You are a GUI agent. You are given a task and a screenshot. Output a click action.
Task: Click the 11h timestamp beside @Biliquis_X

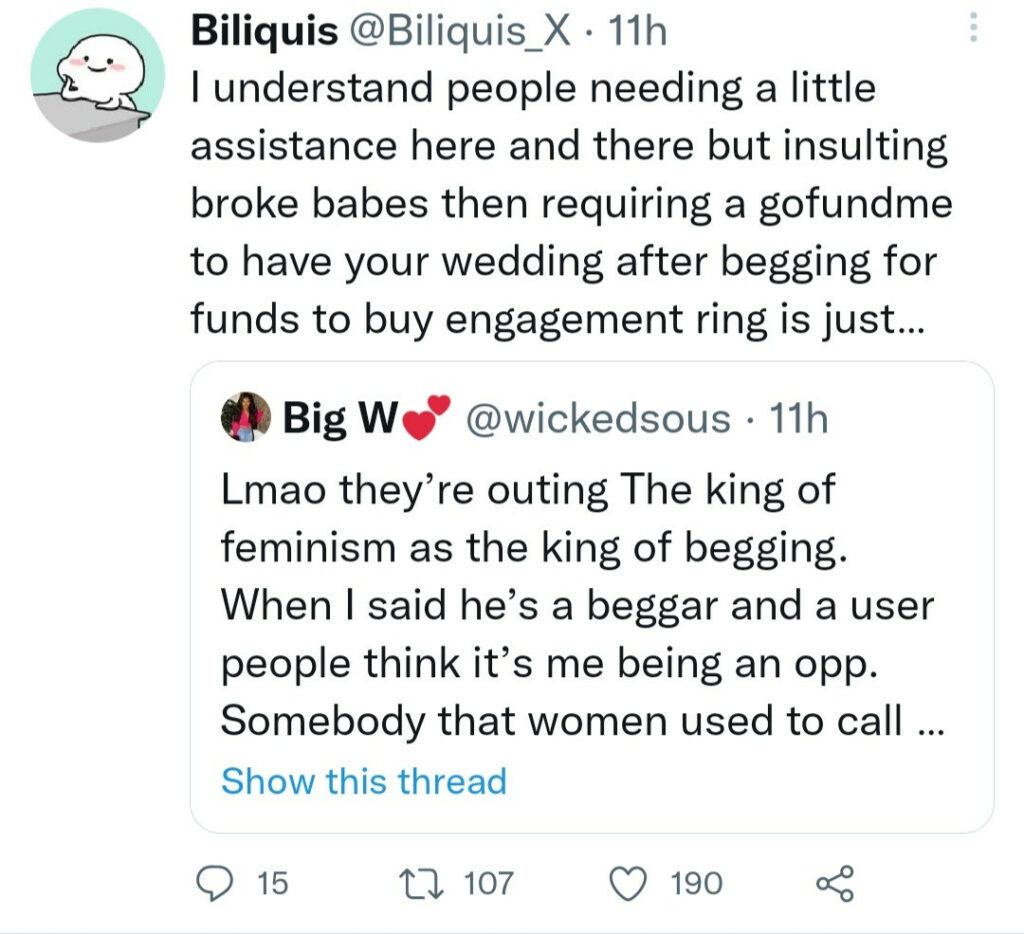[x=638, y=33]
